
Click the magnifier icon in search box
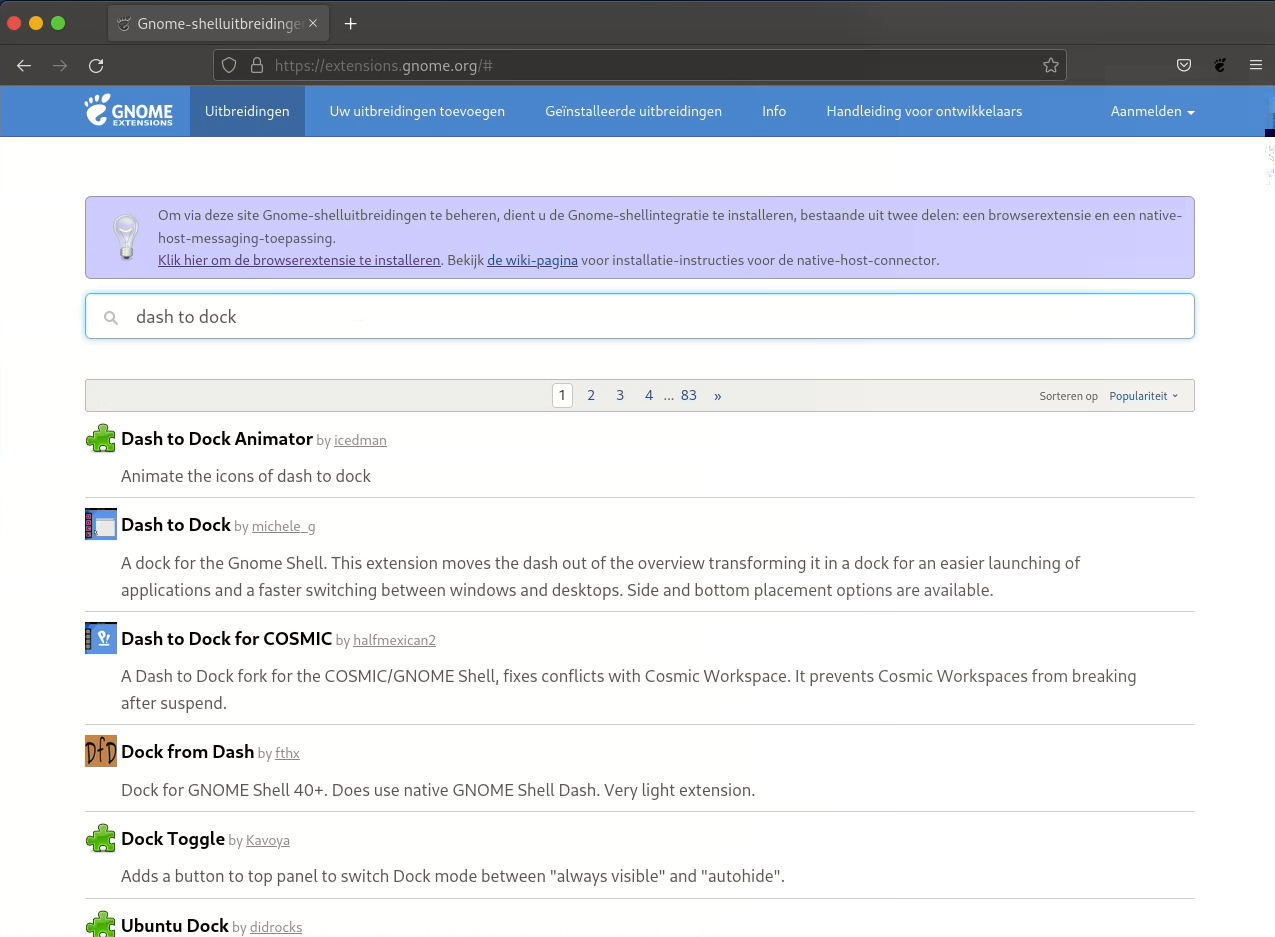[111, 317]
